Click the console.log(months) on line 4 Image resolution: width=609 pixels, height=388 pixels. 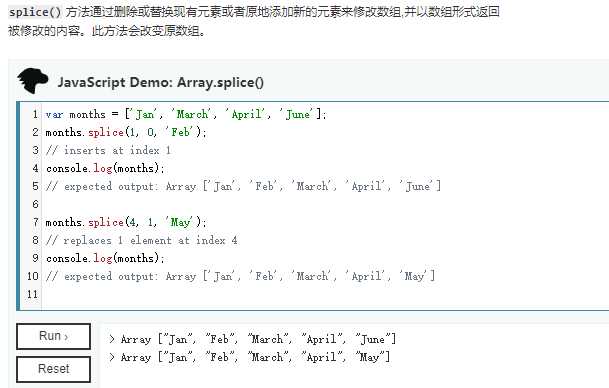[x=105, y=168]
